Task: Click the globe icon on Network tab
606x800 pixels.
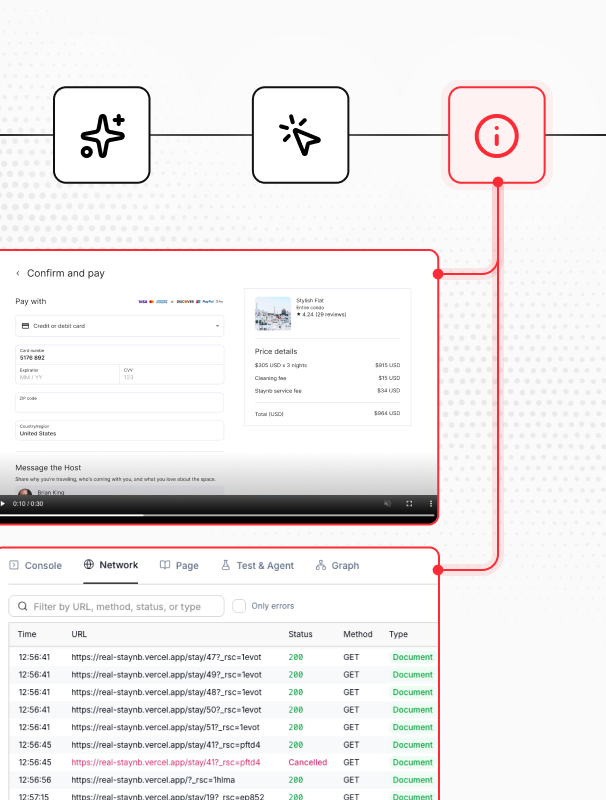Action: [x=89, y=564]
